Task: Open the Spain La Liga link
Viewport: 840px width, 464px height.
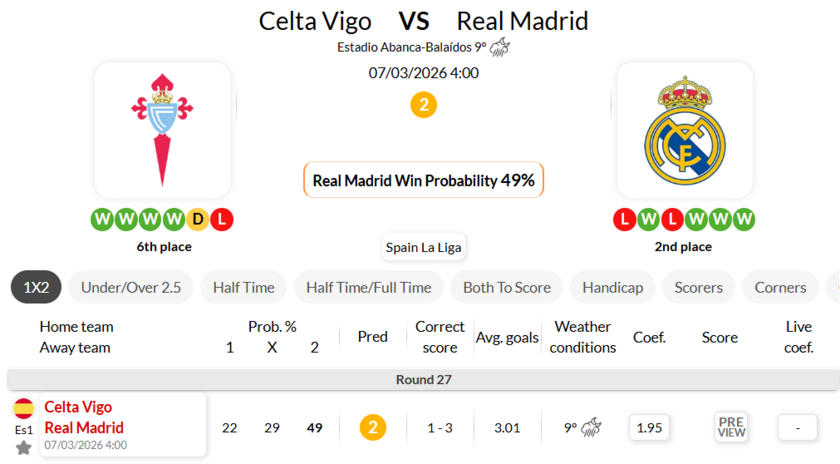Action: (423, 247)
